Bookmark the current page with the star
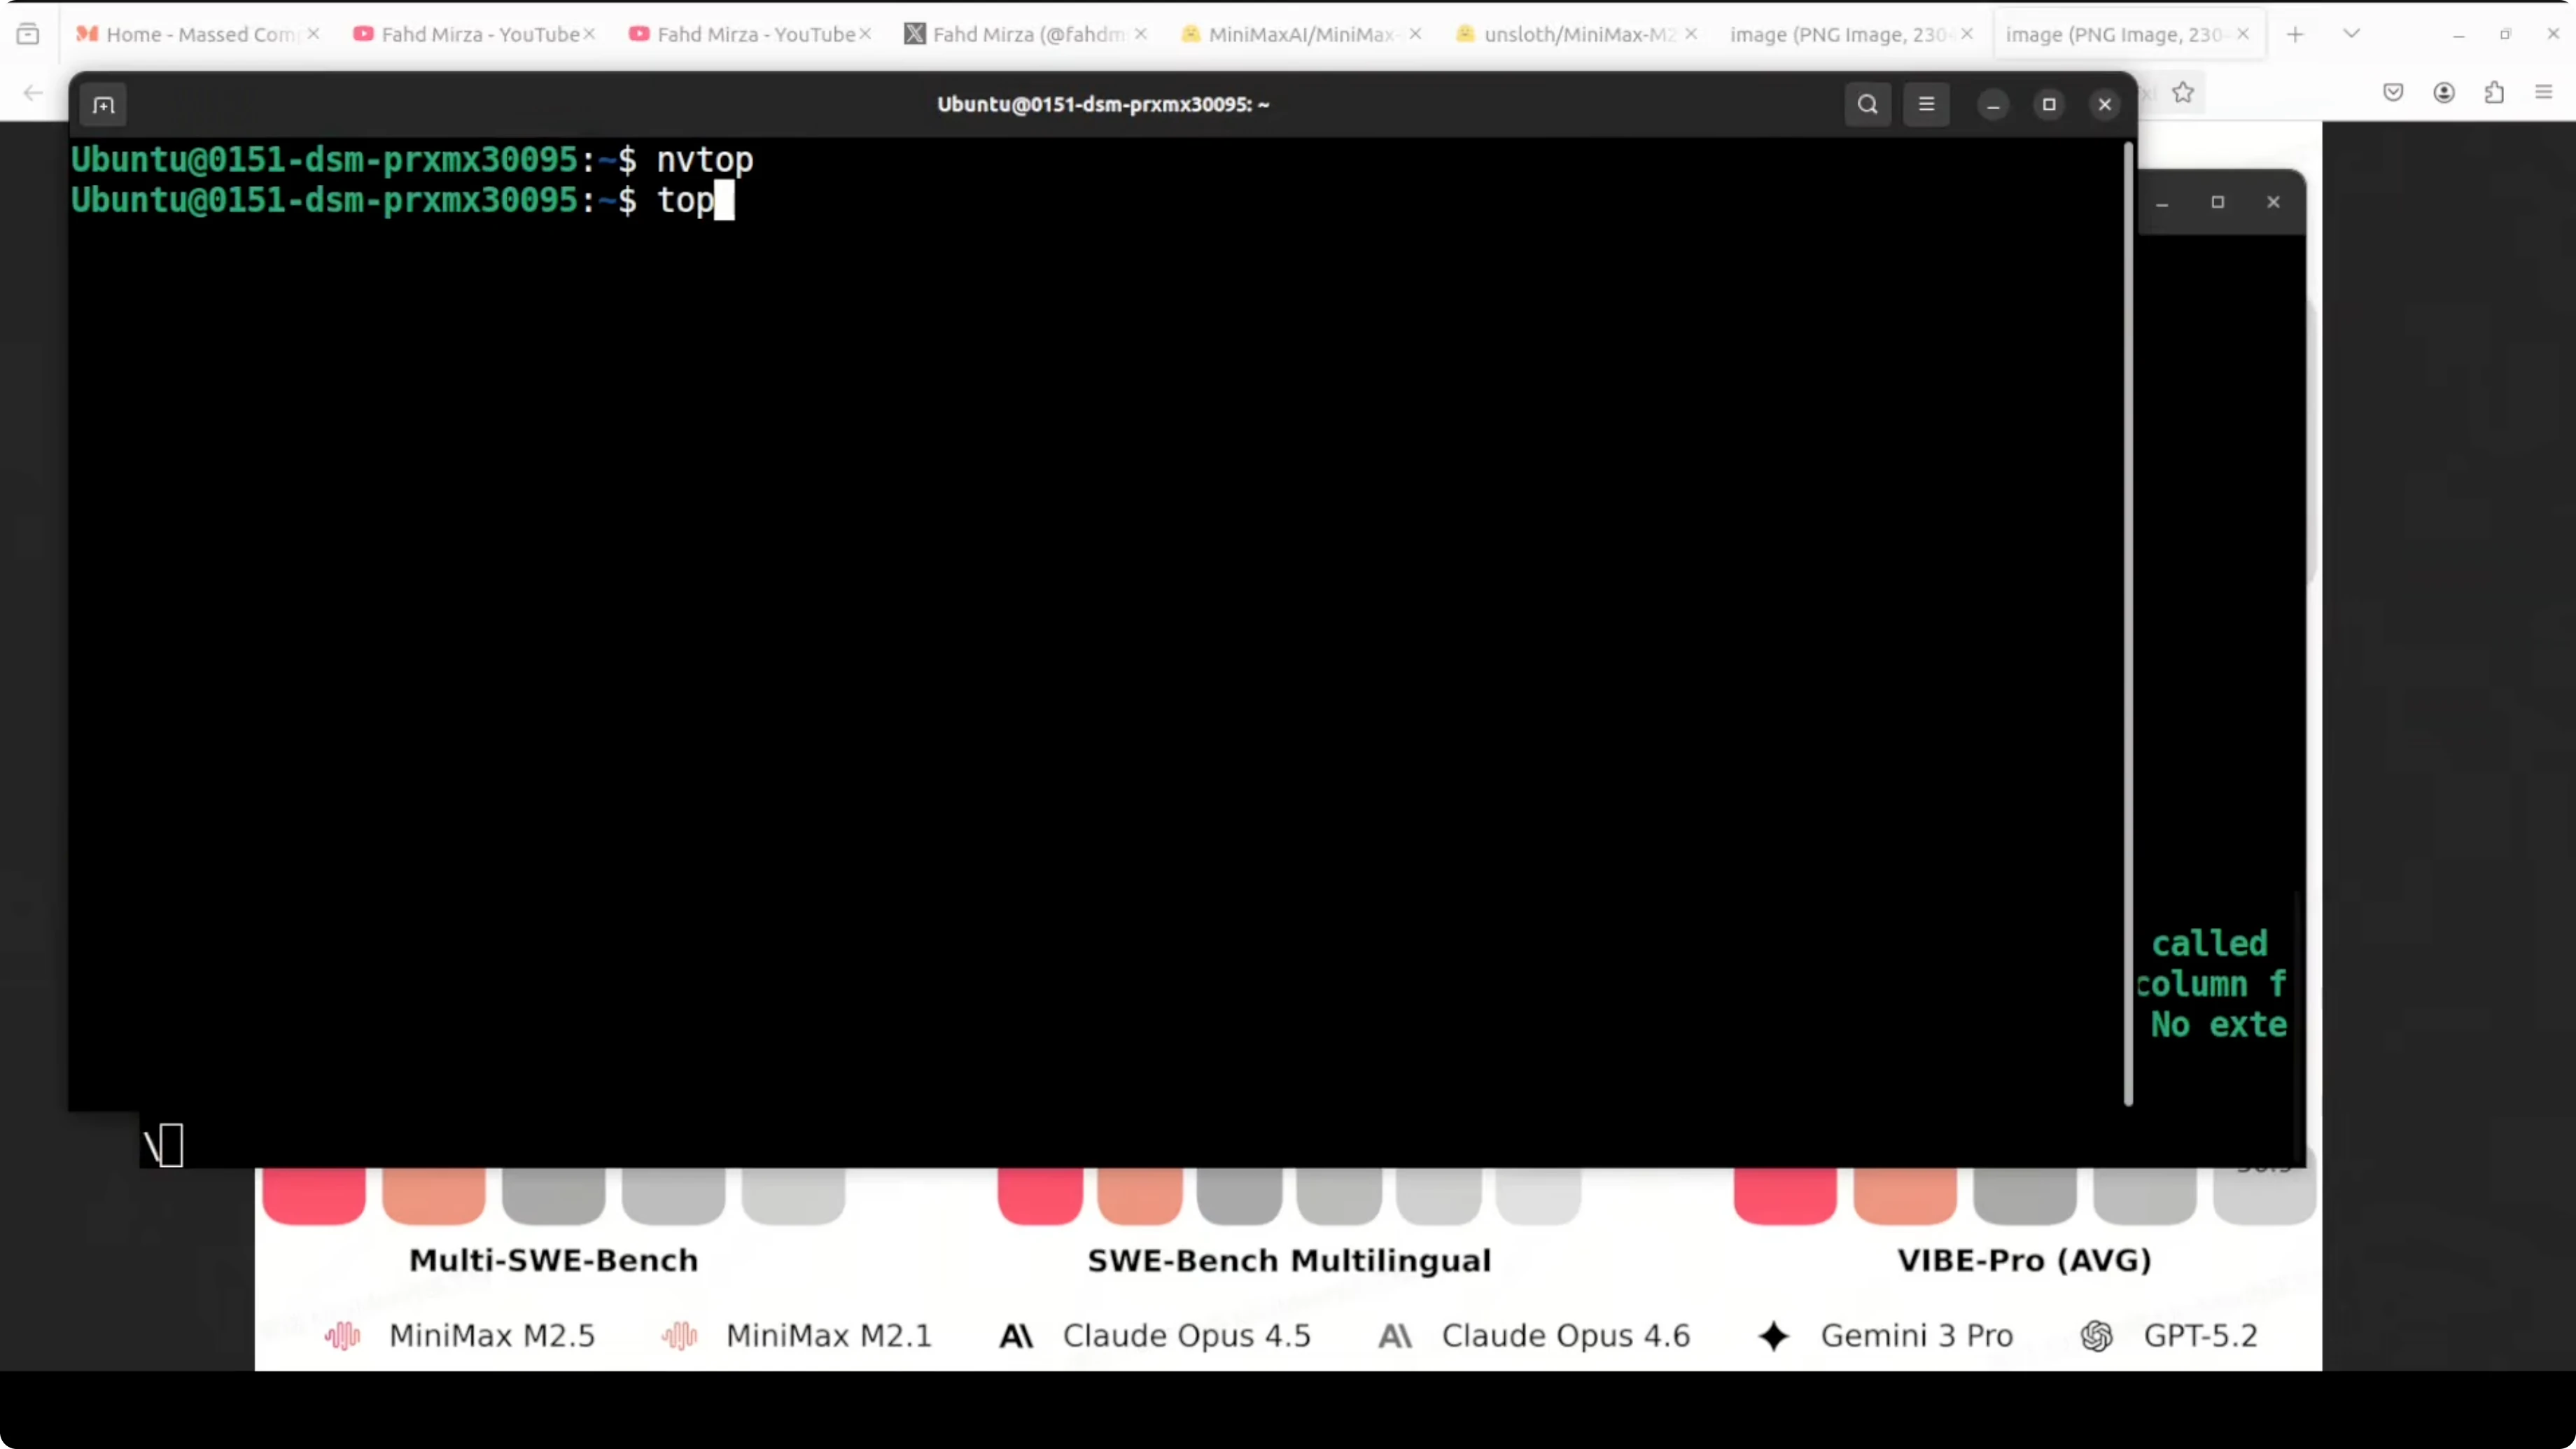Screen dimensions: 2576x1449 click(2183, 92)
